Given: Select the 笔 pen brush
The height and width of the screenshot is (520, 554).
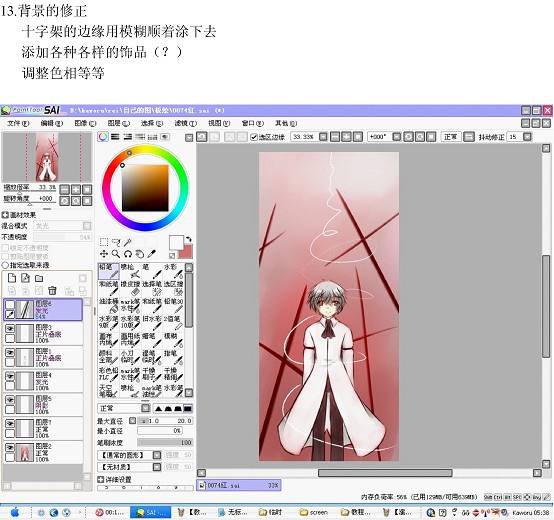Looking at the screenshot, I should (152, 271).
